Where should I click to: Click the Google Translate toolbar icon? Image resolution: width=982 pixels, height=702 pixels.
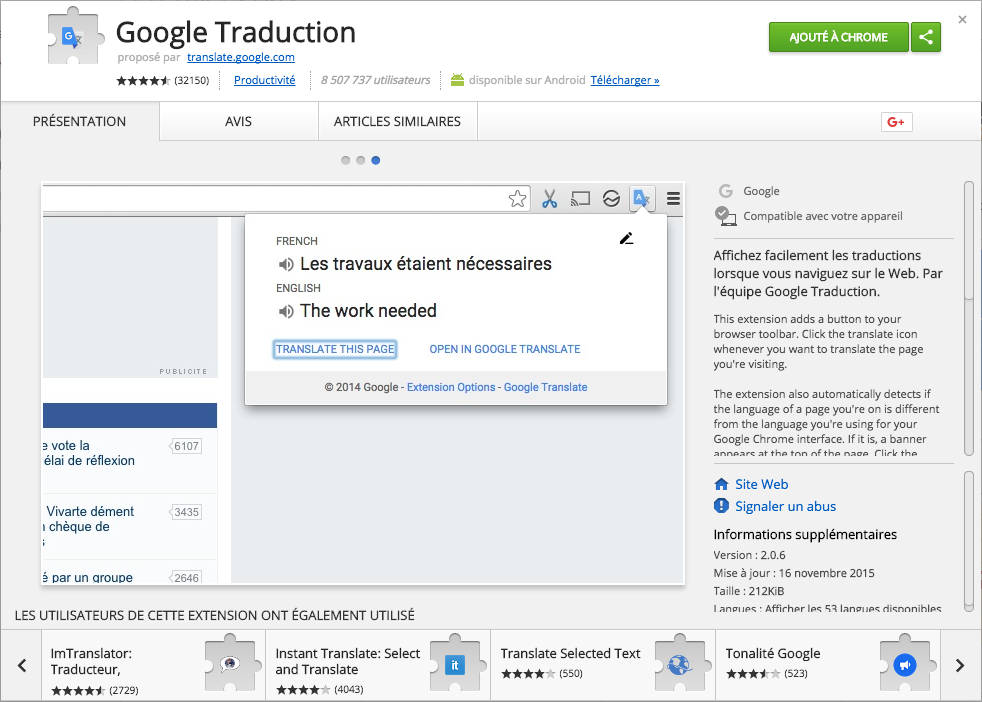point(641,199)
